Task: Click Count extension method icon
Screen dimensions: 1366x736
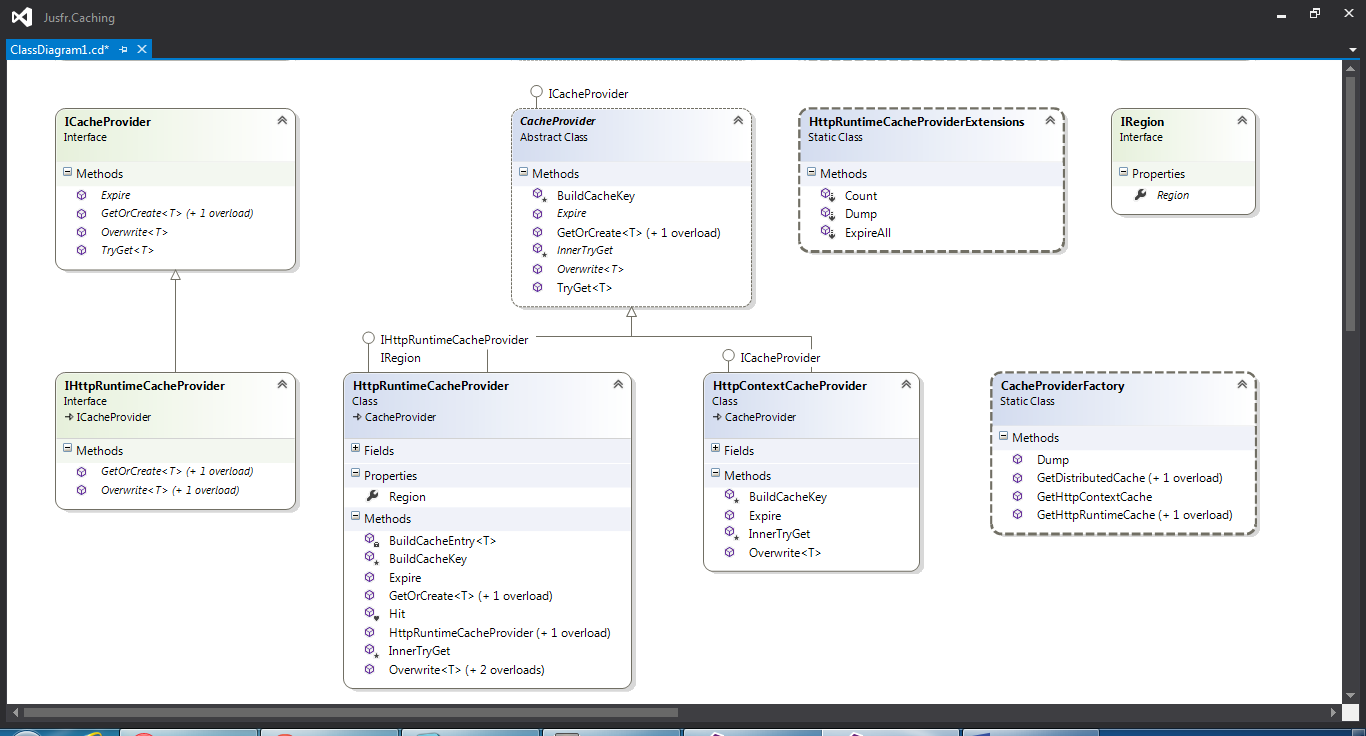Action: 827,195
